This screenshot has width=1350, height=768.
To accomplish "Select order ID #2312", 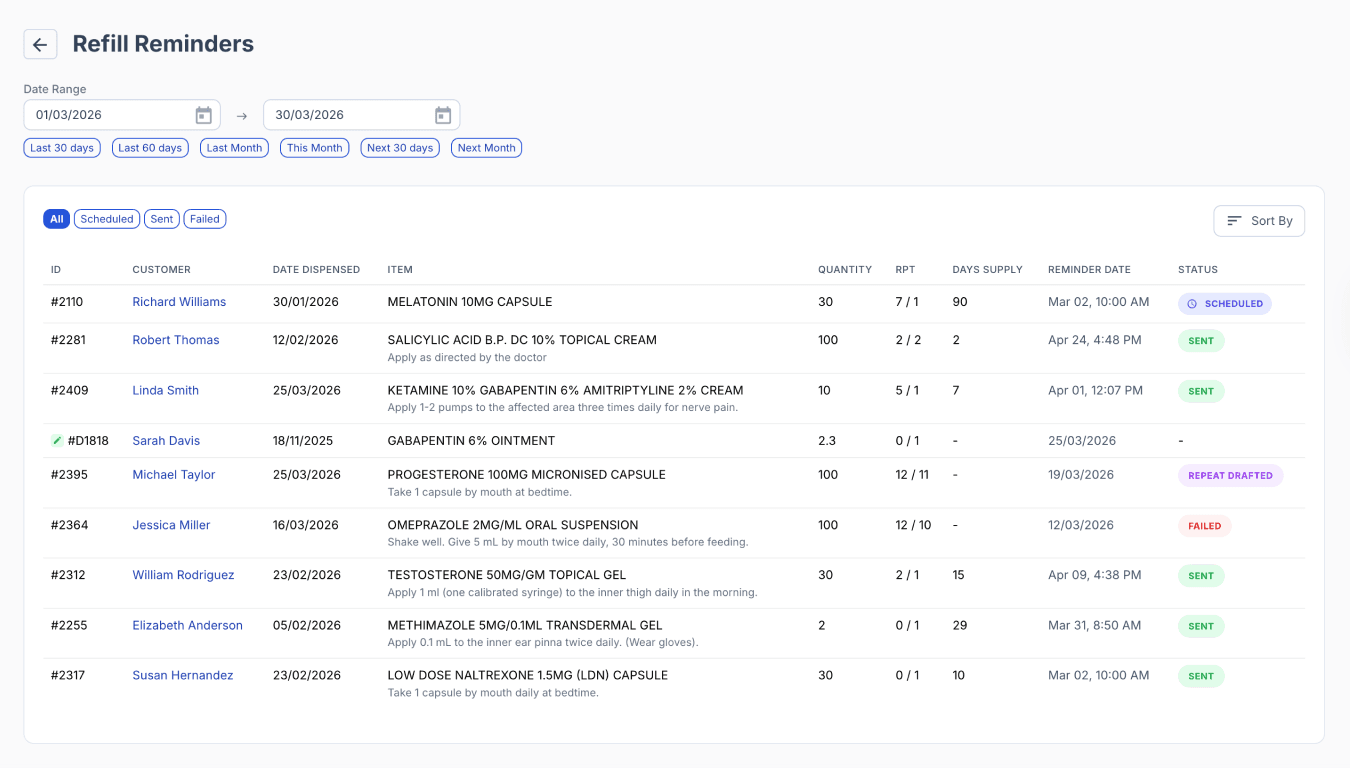I will [68, 575].
